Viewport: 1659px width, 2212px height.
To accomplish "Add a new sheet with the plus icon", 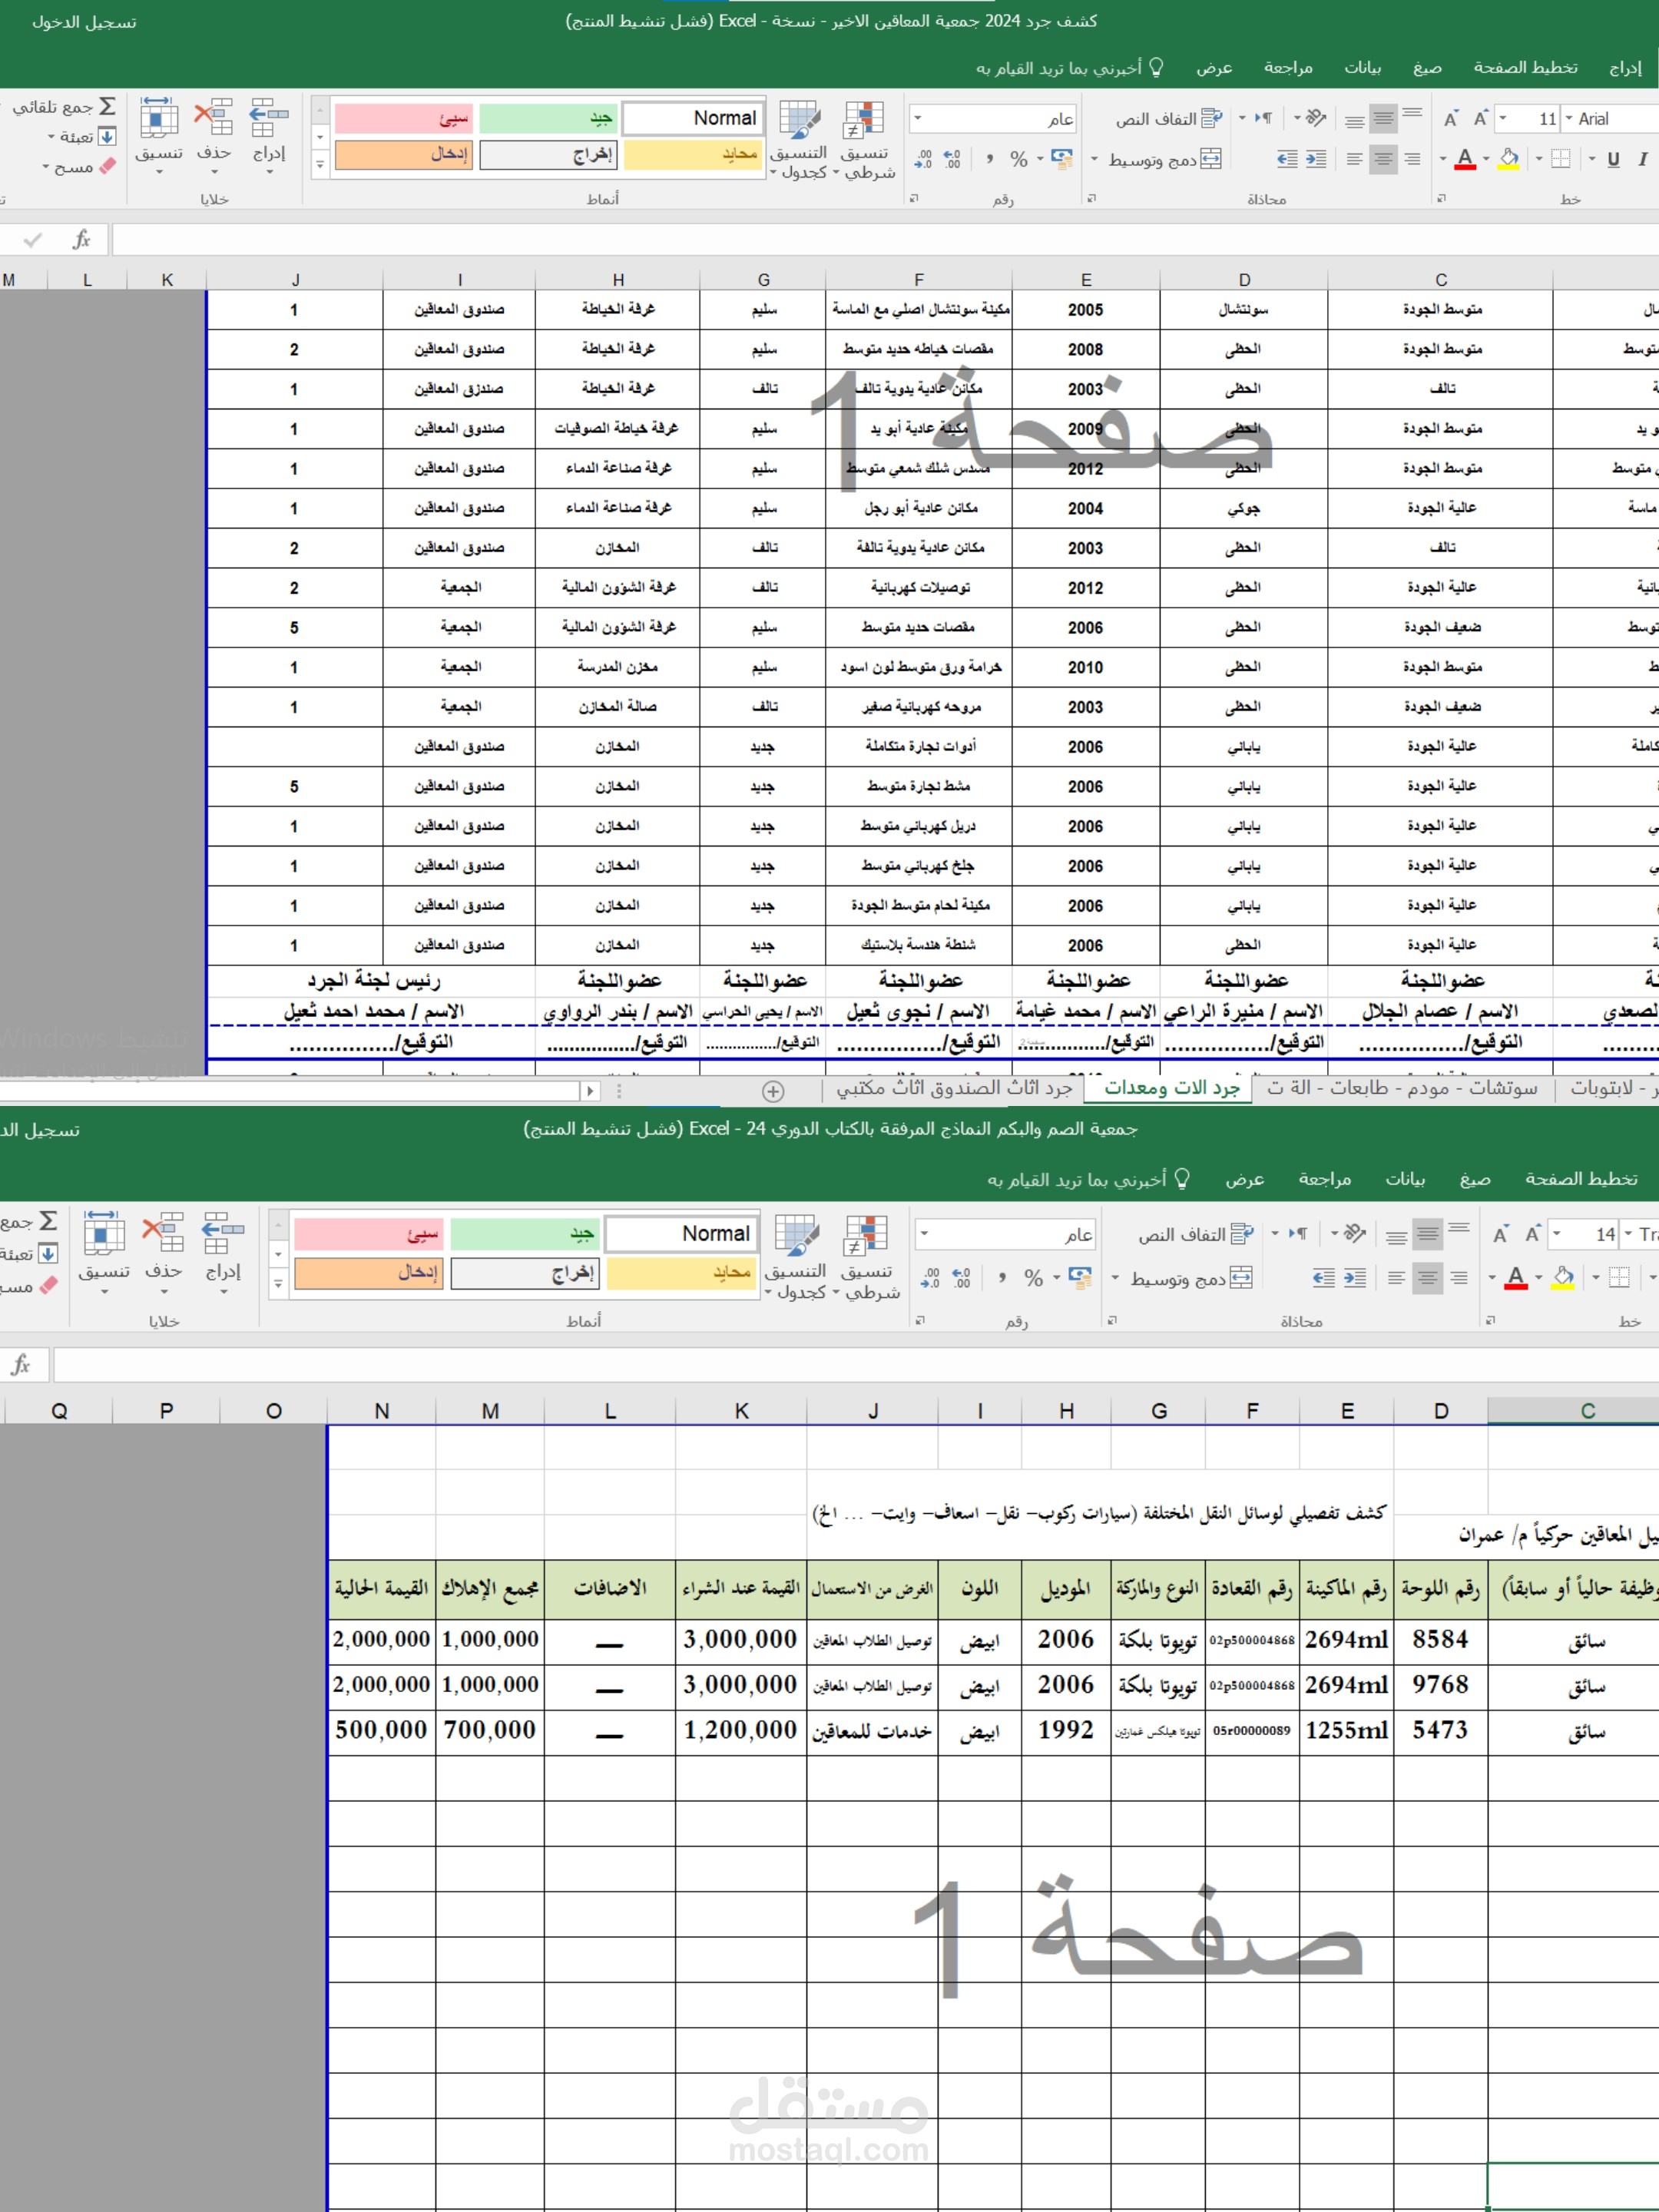I will (773, 1090).
